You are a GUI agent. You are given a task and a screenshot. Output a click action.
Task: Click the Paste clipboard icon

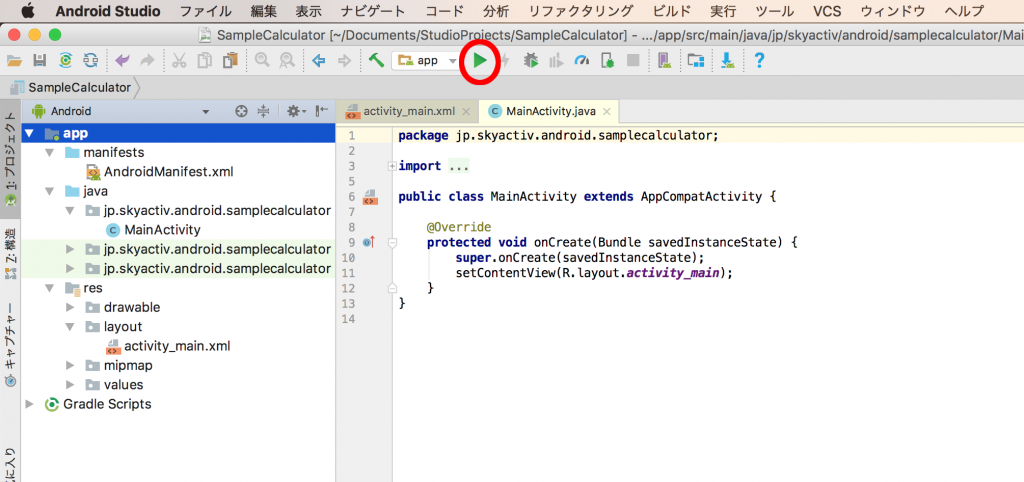[x=230, y=61]
